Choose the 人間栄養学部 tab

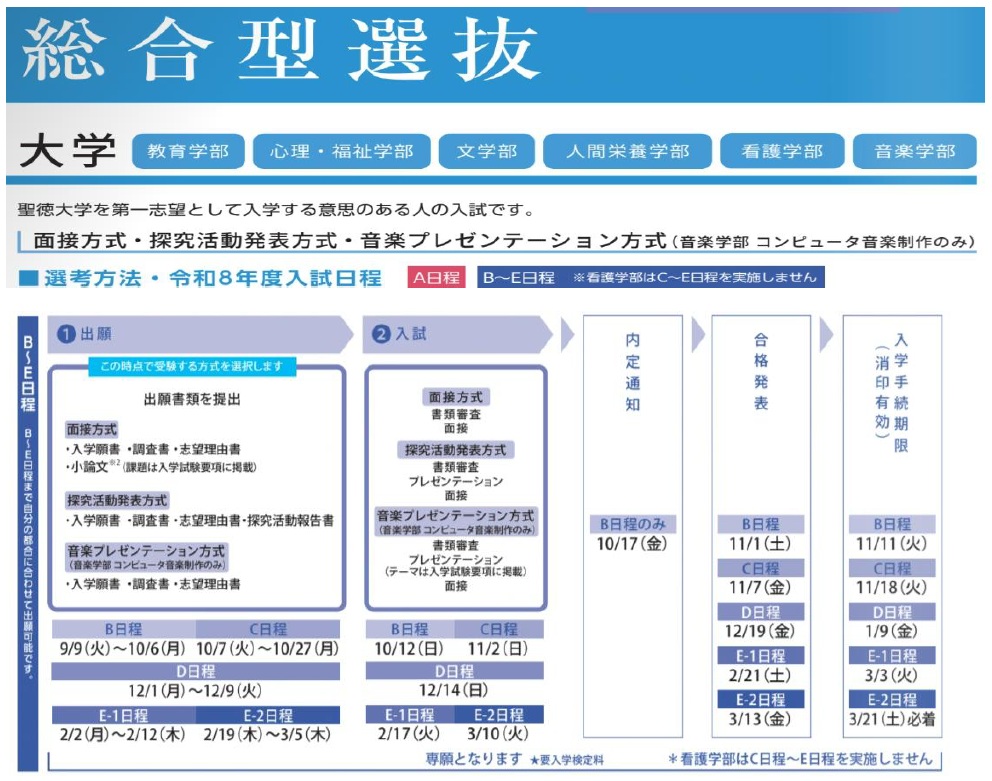627,152
